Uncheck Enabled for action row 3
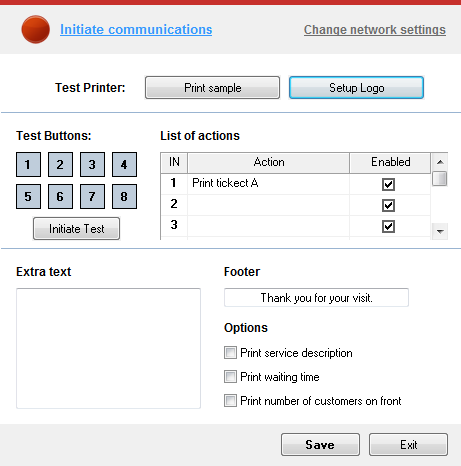Viewport: 461px width, 466px height. tap(388, 227)
